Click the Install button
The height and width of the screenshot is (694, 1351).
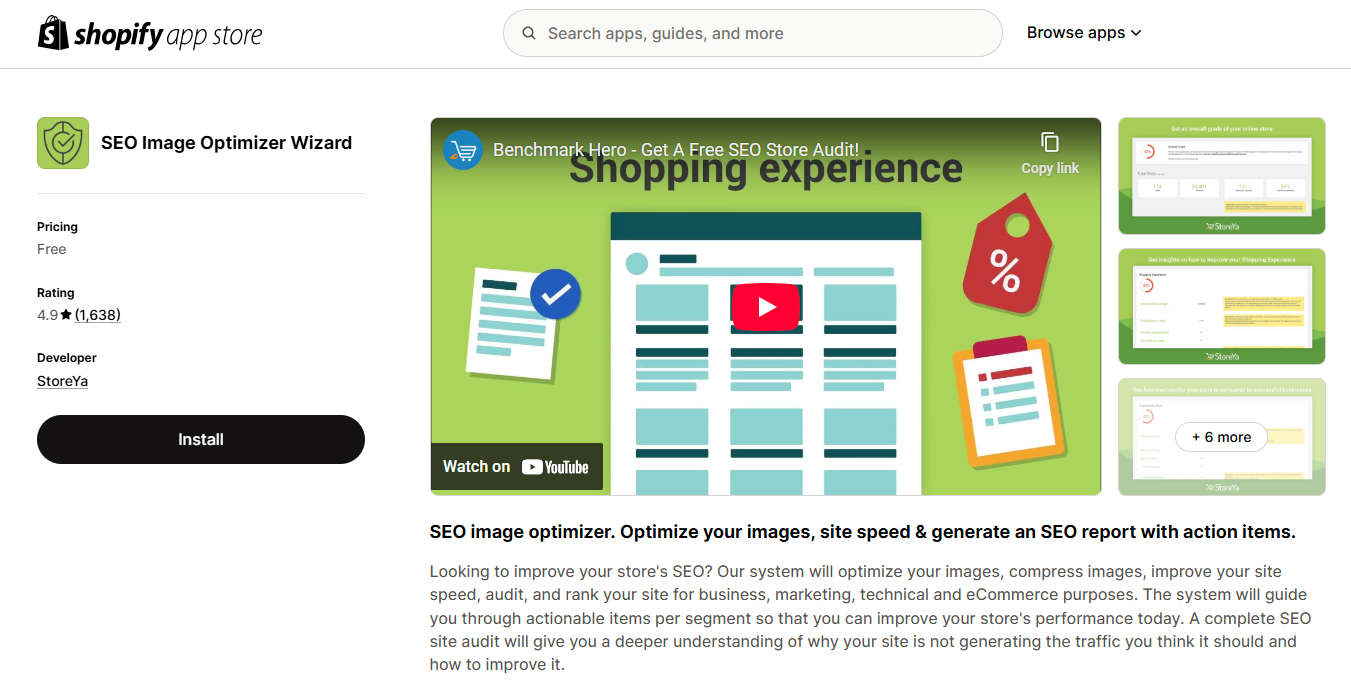200,439
